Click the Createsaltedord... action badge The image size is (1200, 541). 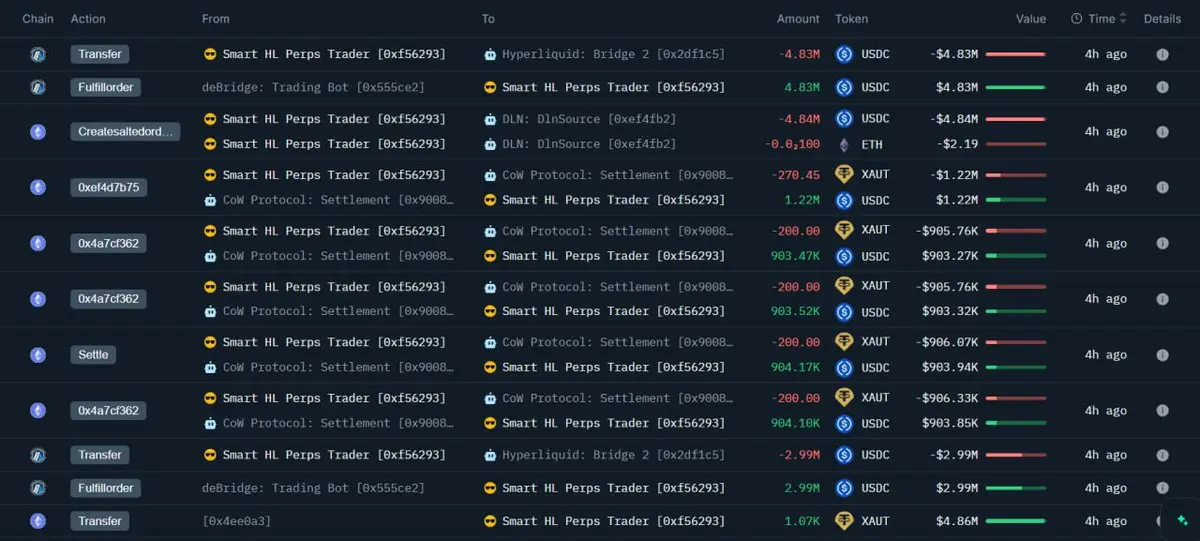tap(125, 131)
